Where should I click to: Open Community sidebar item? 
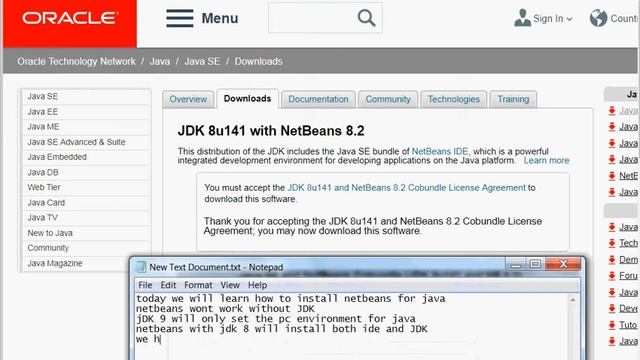[x=86, y=248]
